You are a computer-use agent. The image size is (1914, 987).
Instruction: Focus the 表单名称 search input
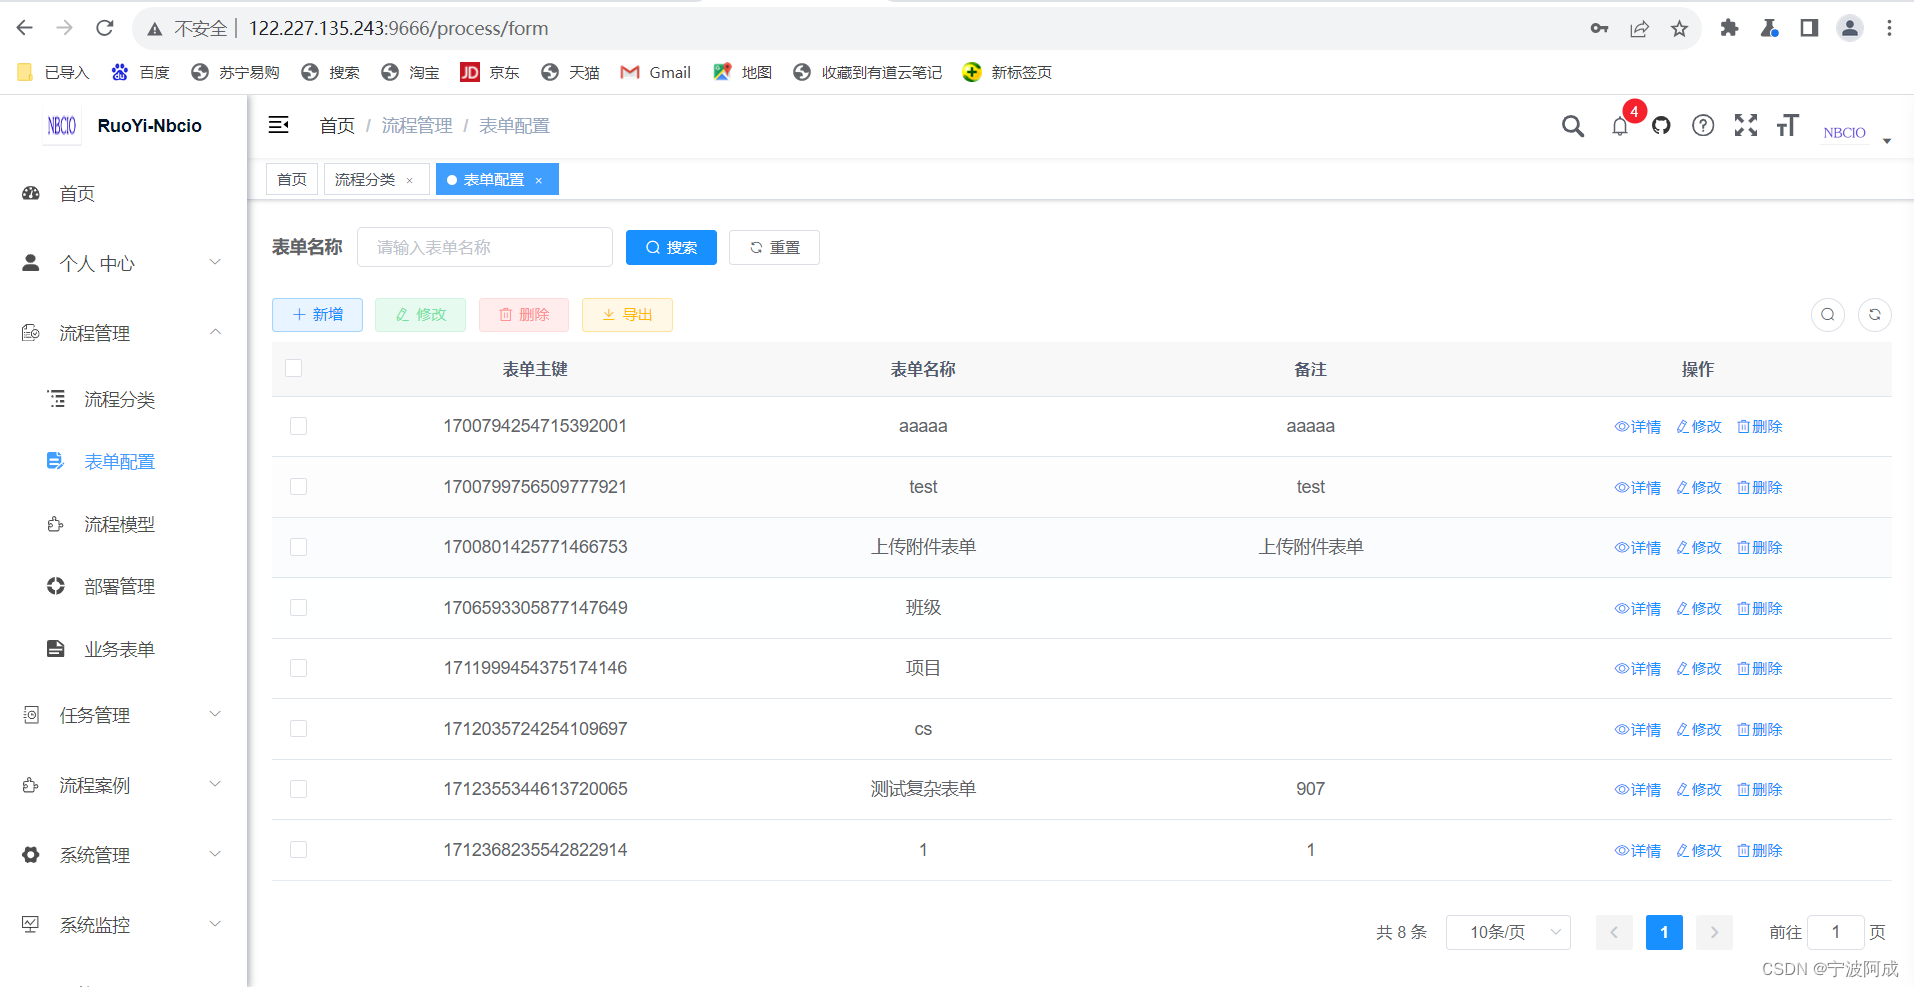(x=485, y=248)
